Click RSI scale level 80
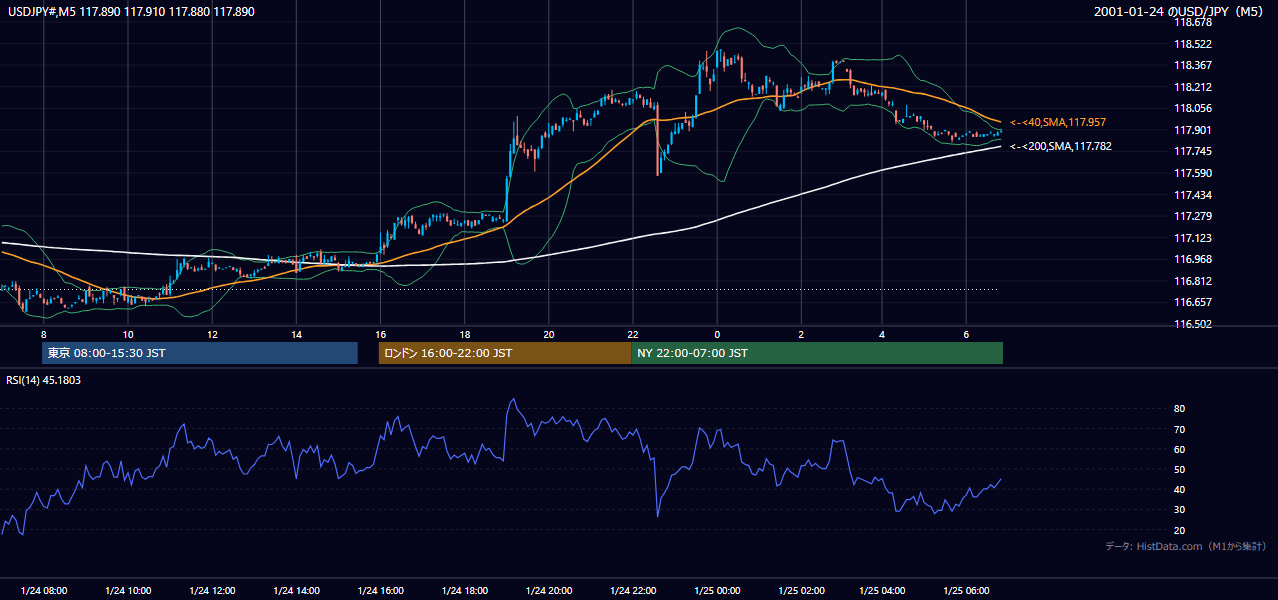Viewport: 1278px width, 600px height. (x=1180, y=409)
